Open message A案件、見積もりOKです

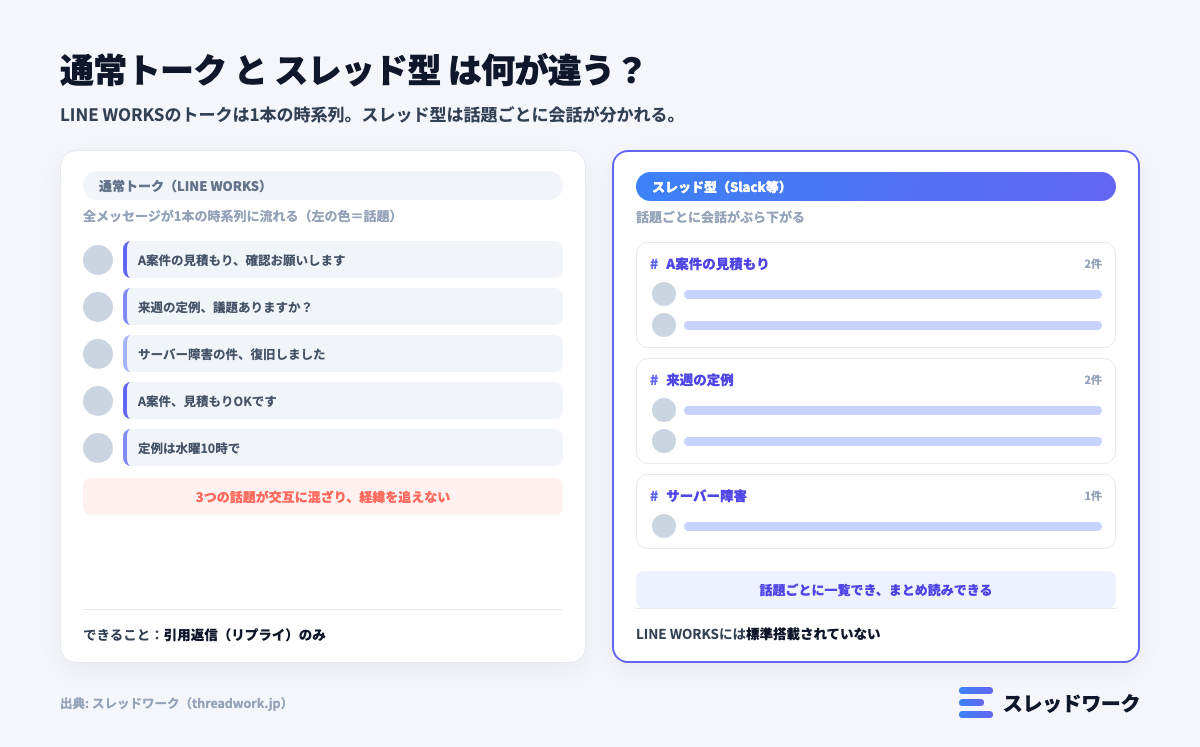click(343, 401)
